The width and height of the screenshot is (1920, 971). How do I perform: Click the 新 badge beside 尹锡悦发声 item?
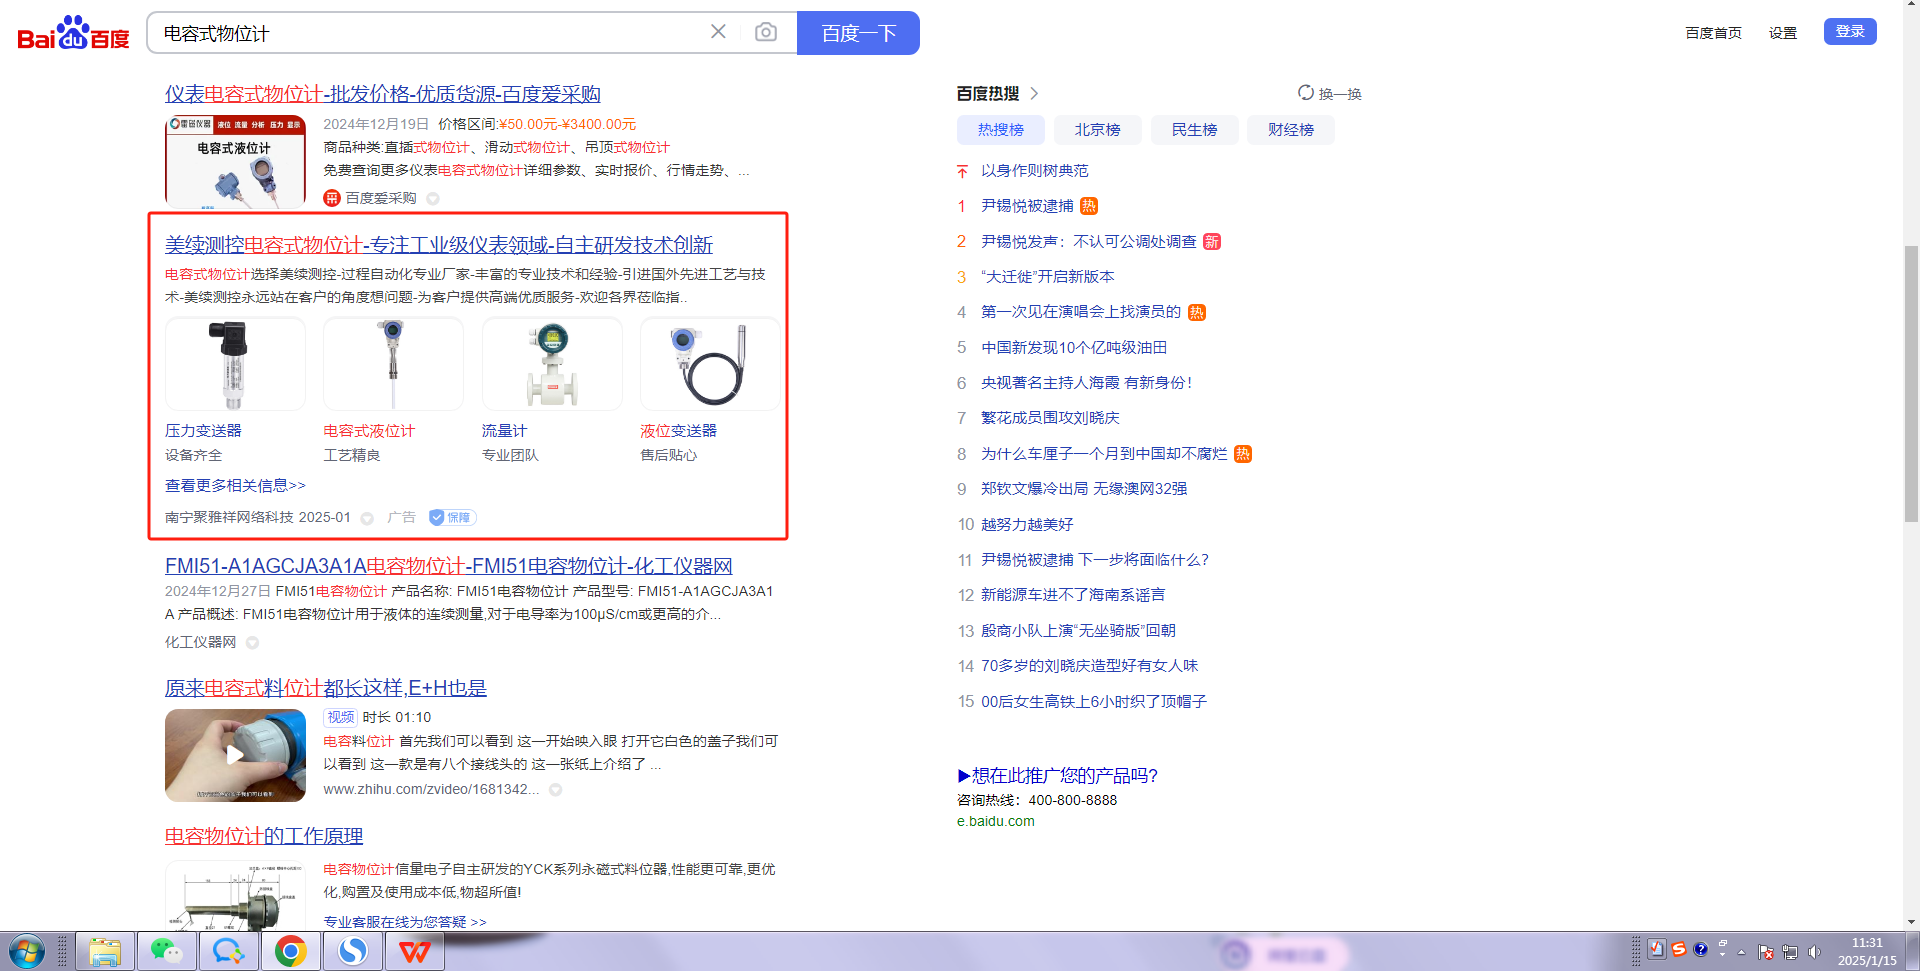(x=1212, y=242)
